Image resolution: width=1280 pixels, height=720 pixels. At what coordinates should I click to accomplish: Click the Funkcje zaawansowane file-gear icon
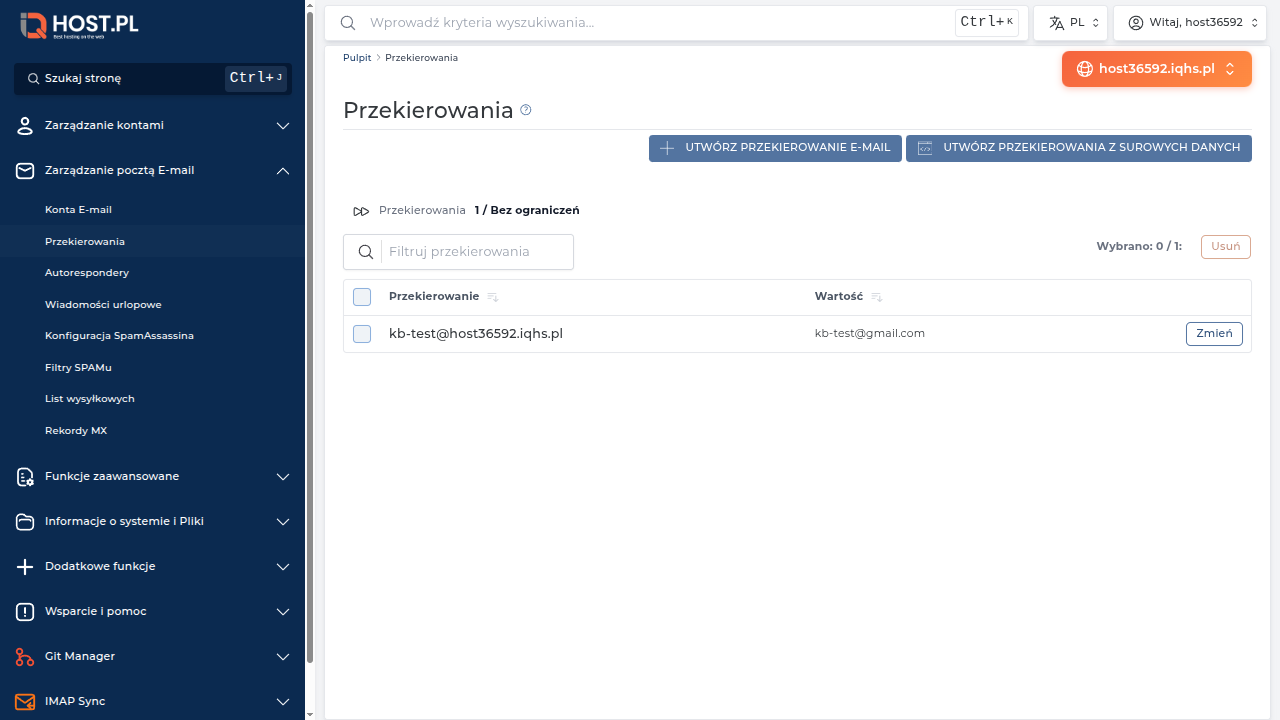[25, 477]
